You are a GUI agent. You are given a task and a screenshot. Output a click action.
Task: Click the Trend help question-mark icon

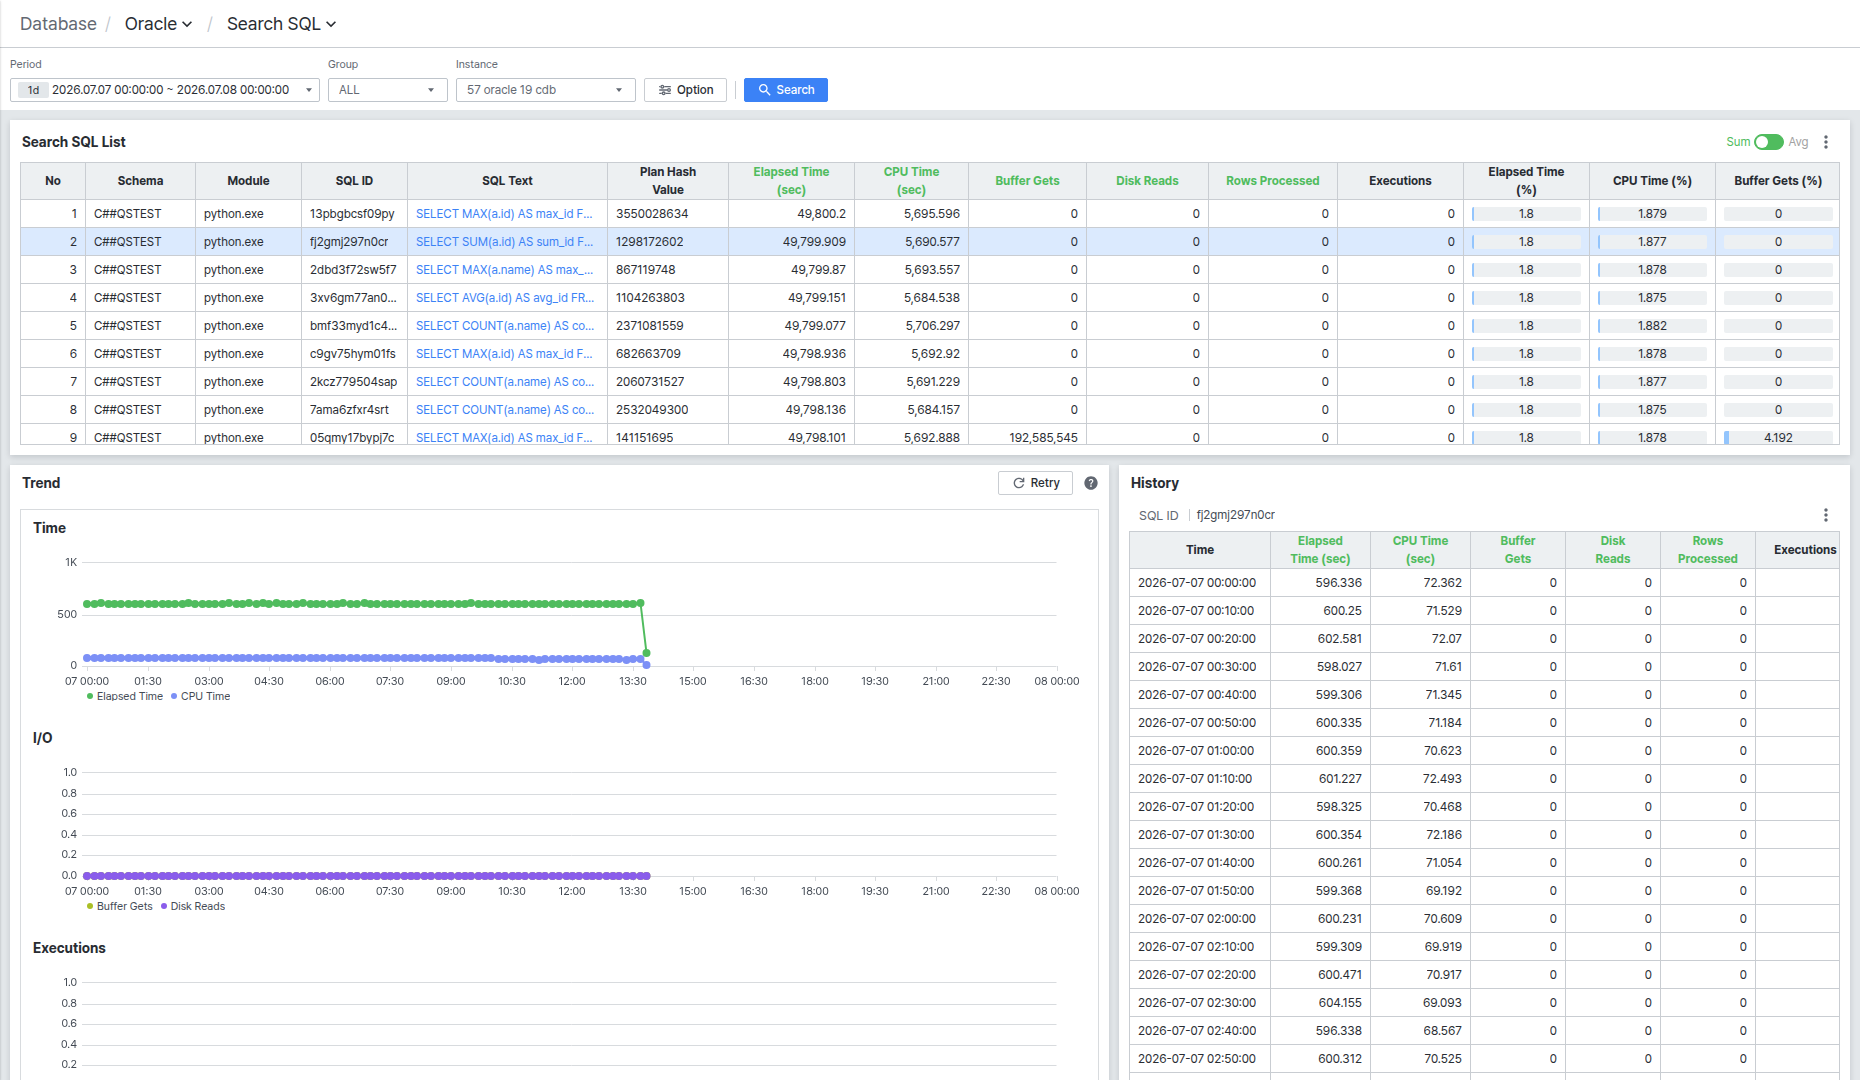point(1091,483)
